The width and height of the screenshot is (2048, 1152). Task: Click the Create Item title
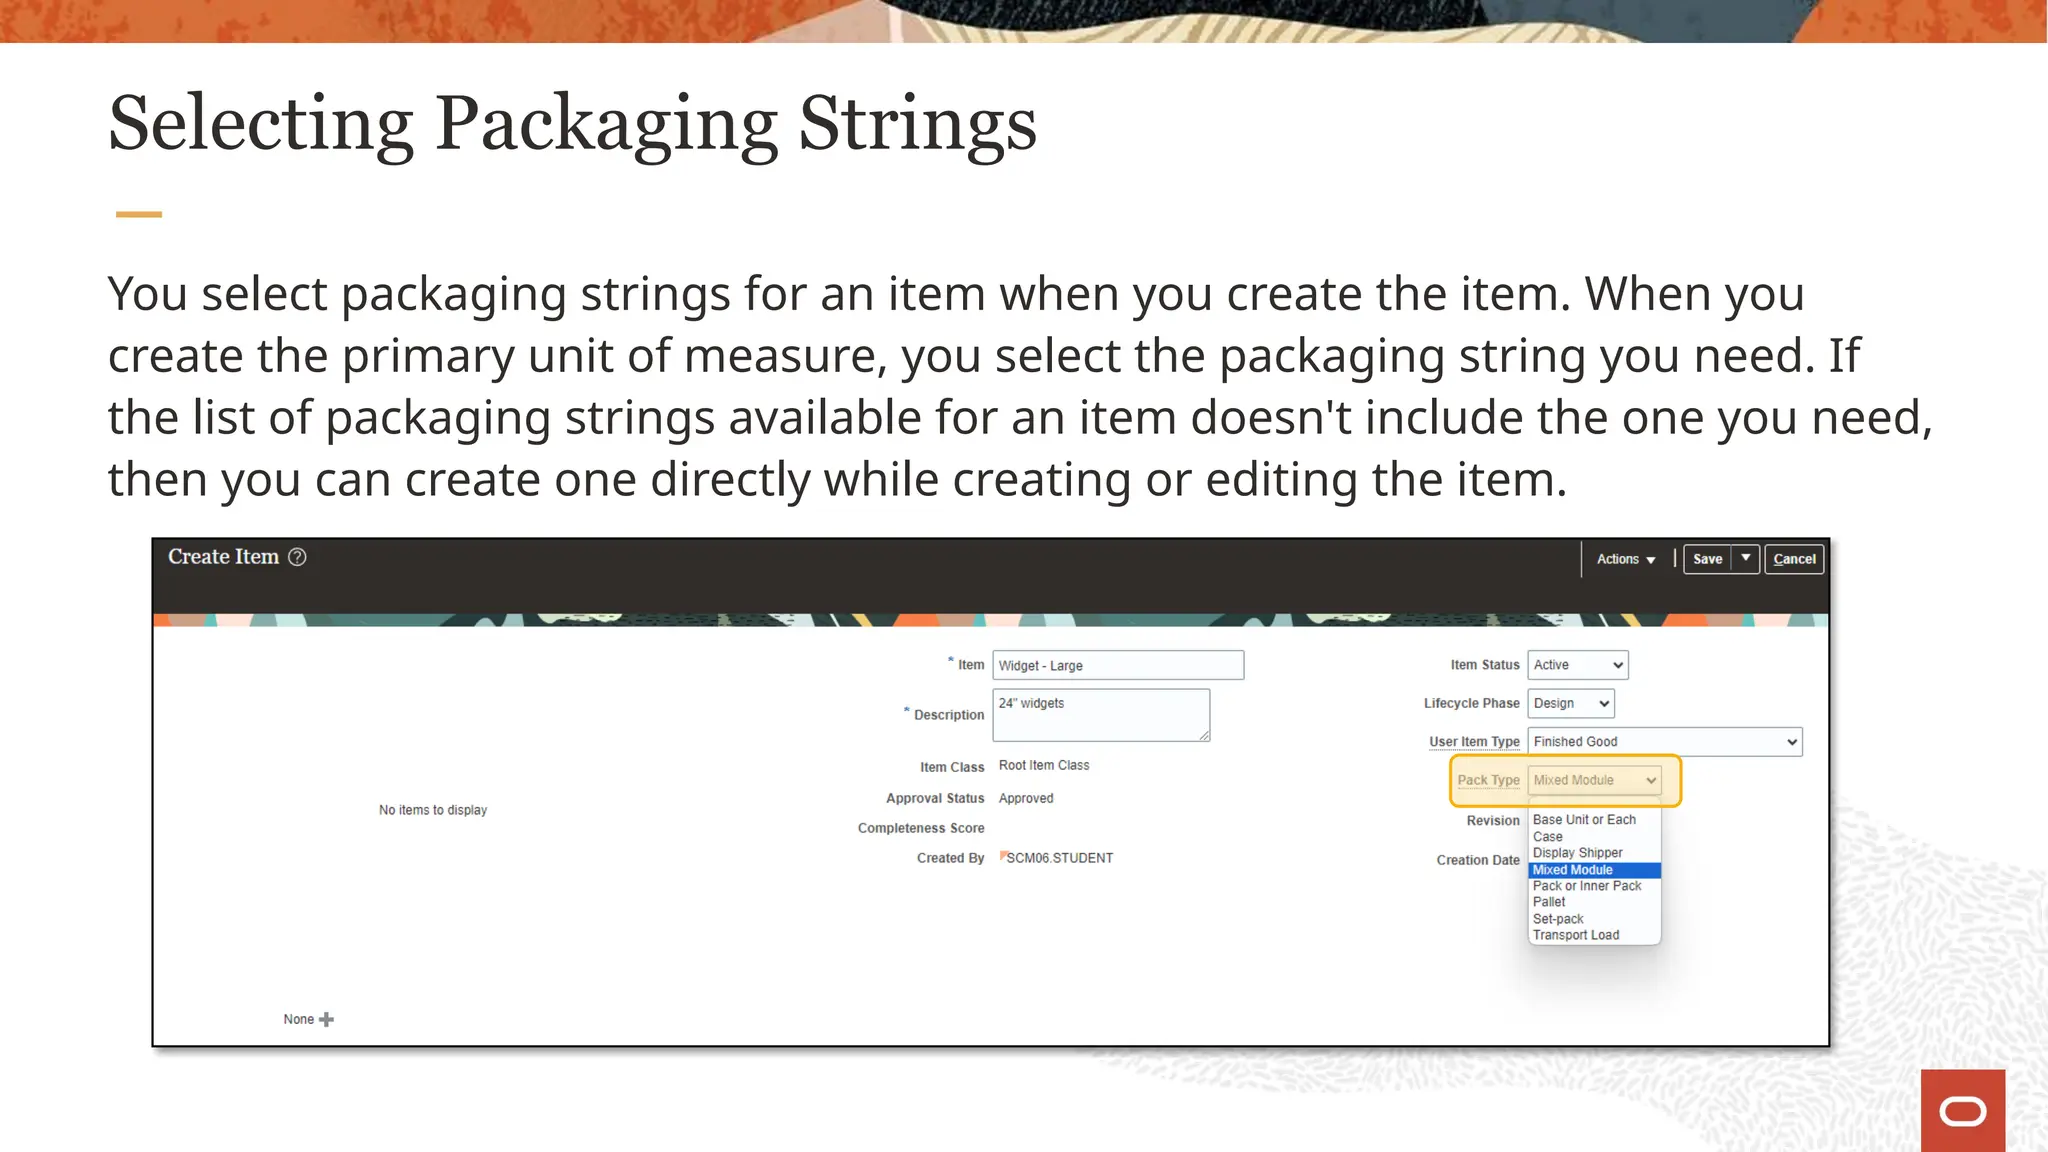(x=223, y=557)
